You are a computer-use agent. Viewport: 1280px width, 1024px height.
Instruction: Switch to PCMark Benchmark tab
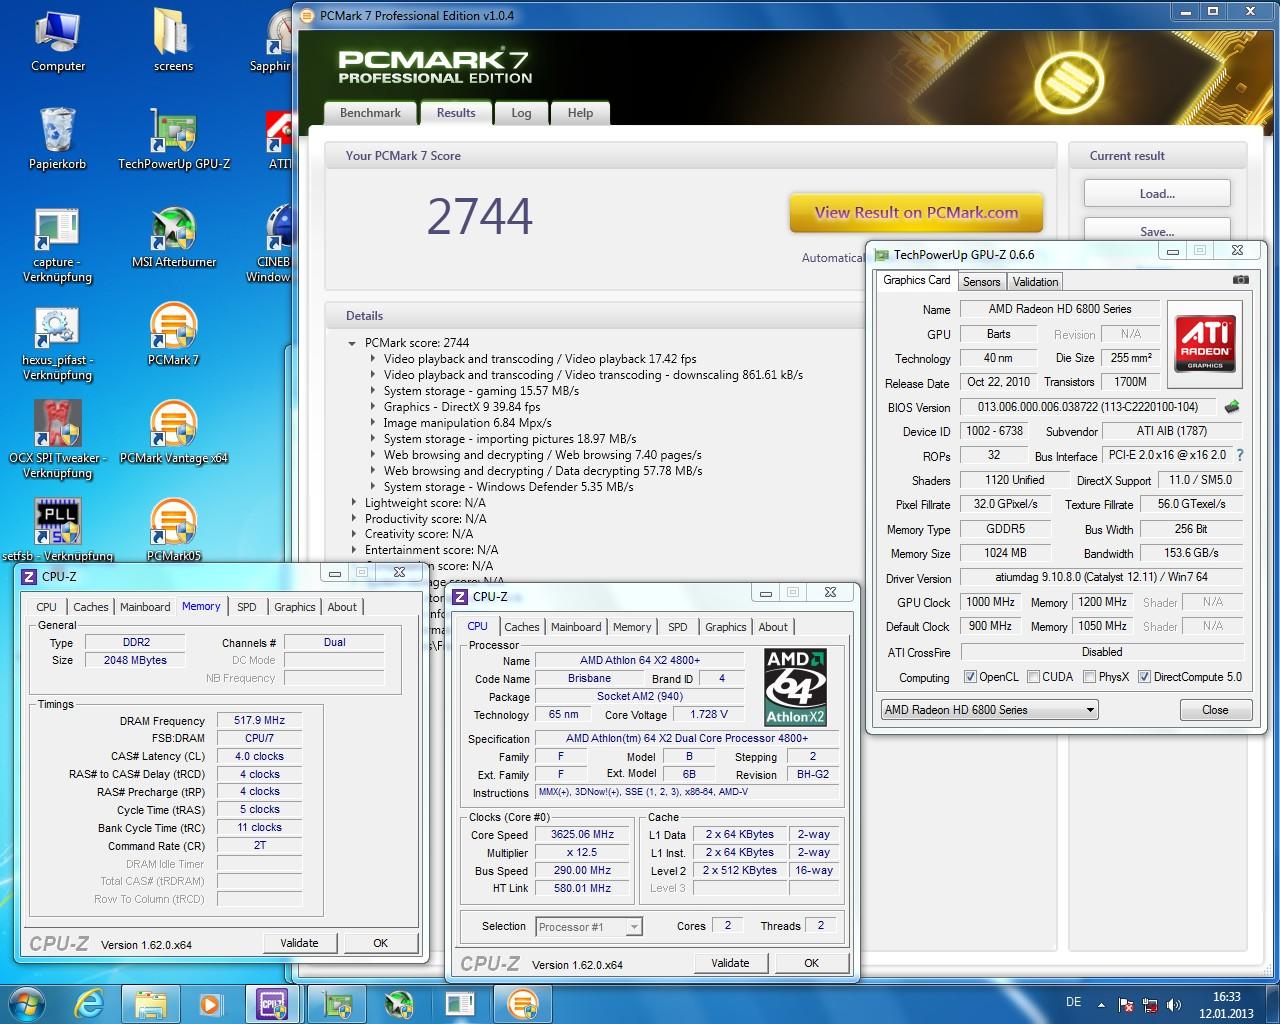point(370,113)
